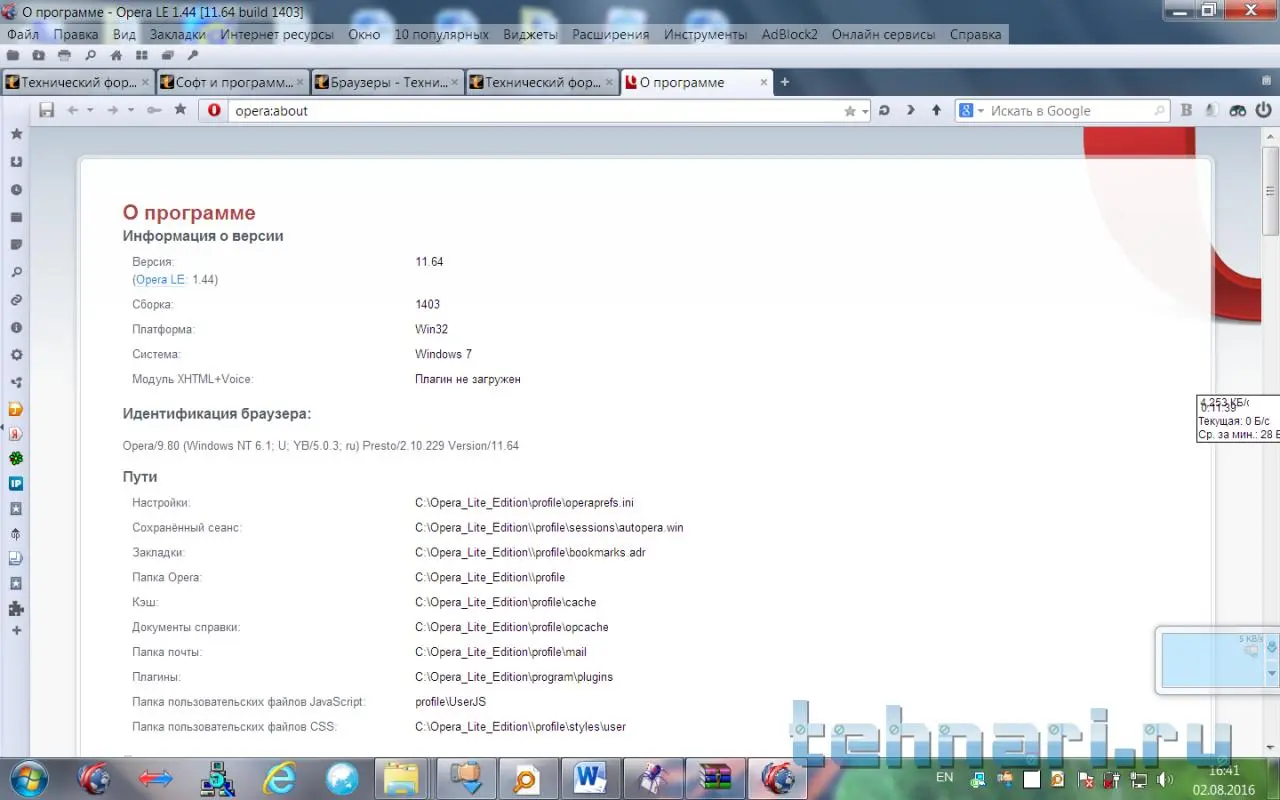Open a new tab with the plus button

click(x=785, y=82)
